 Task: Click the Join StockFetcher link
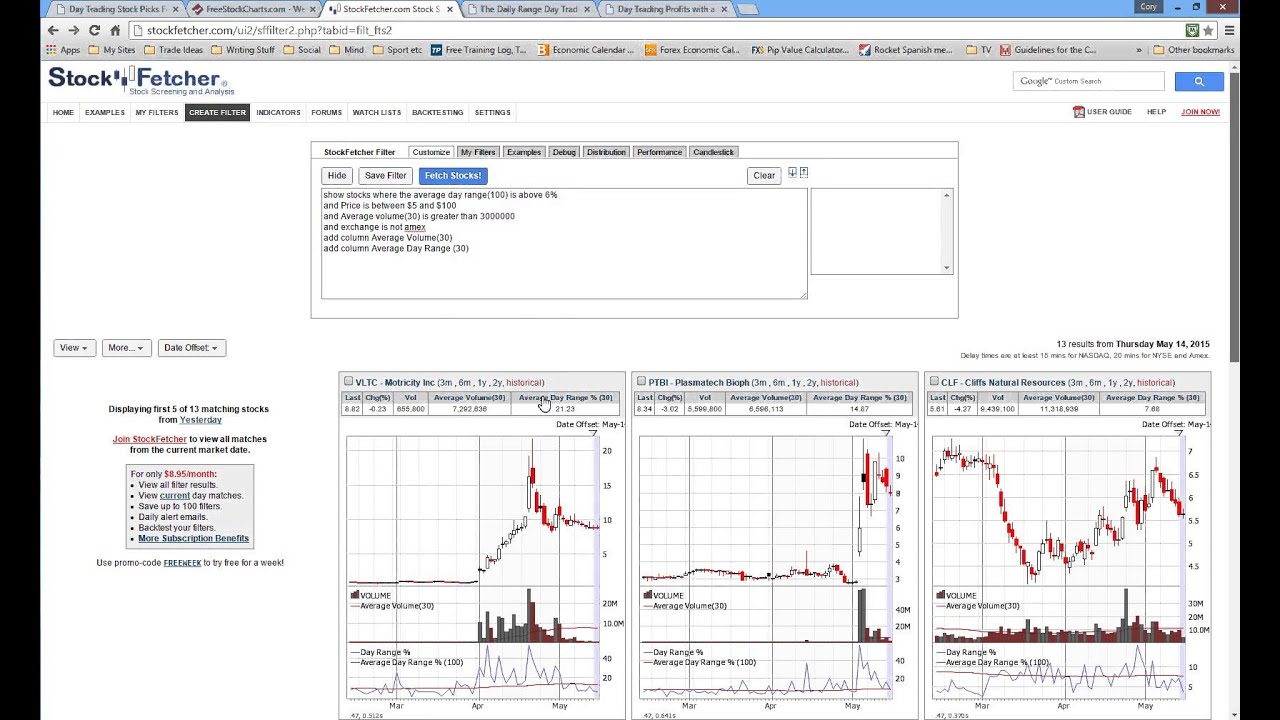[150, 439]
